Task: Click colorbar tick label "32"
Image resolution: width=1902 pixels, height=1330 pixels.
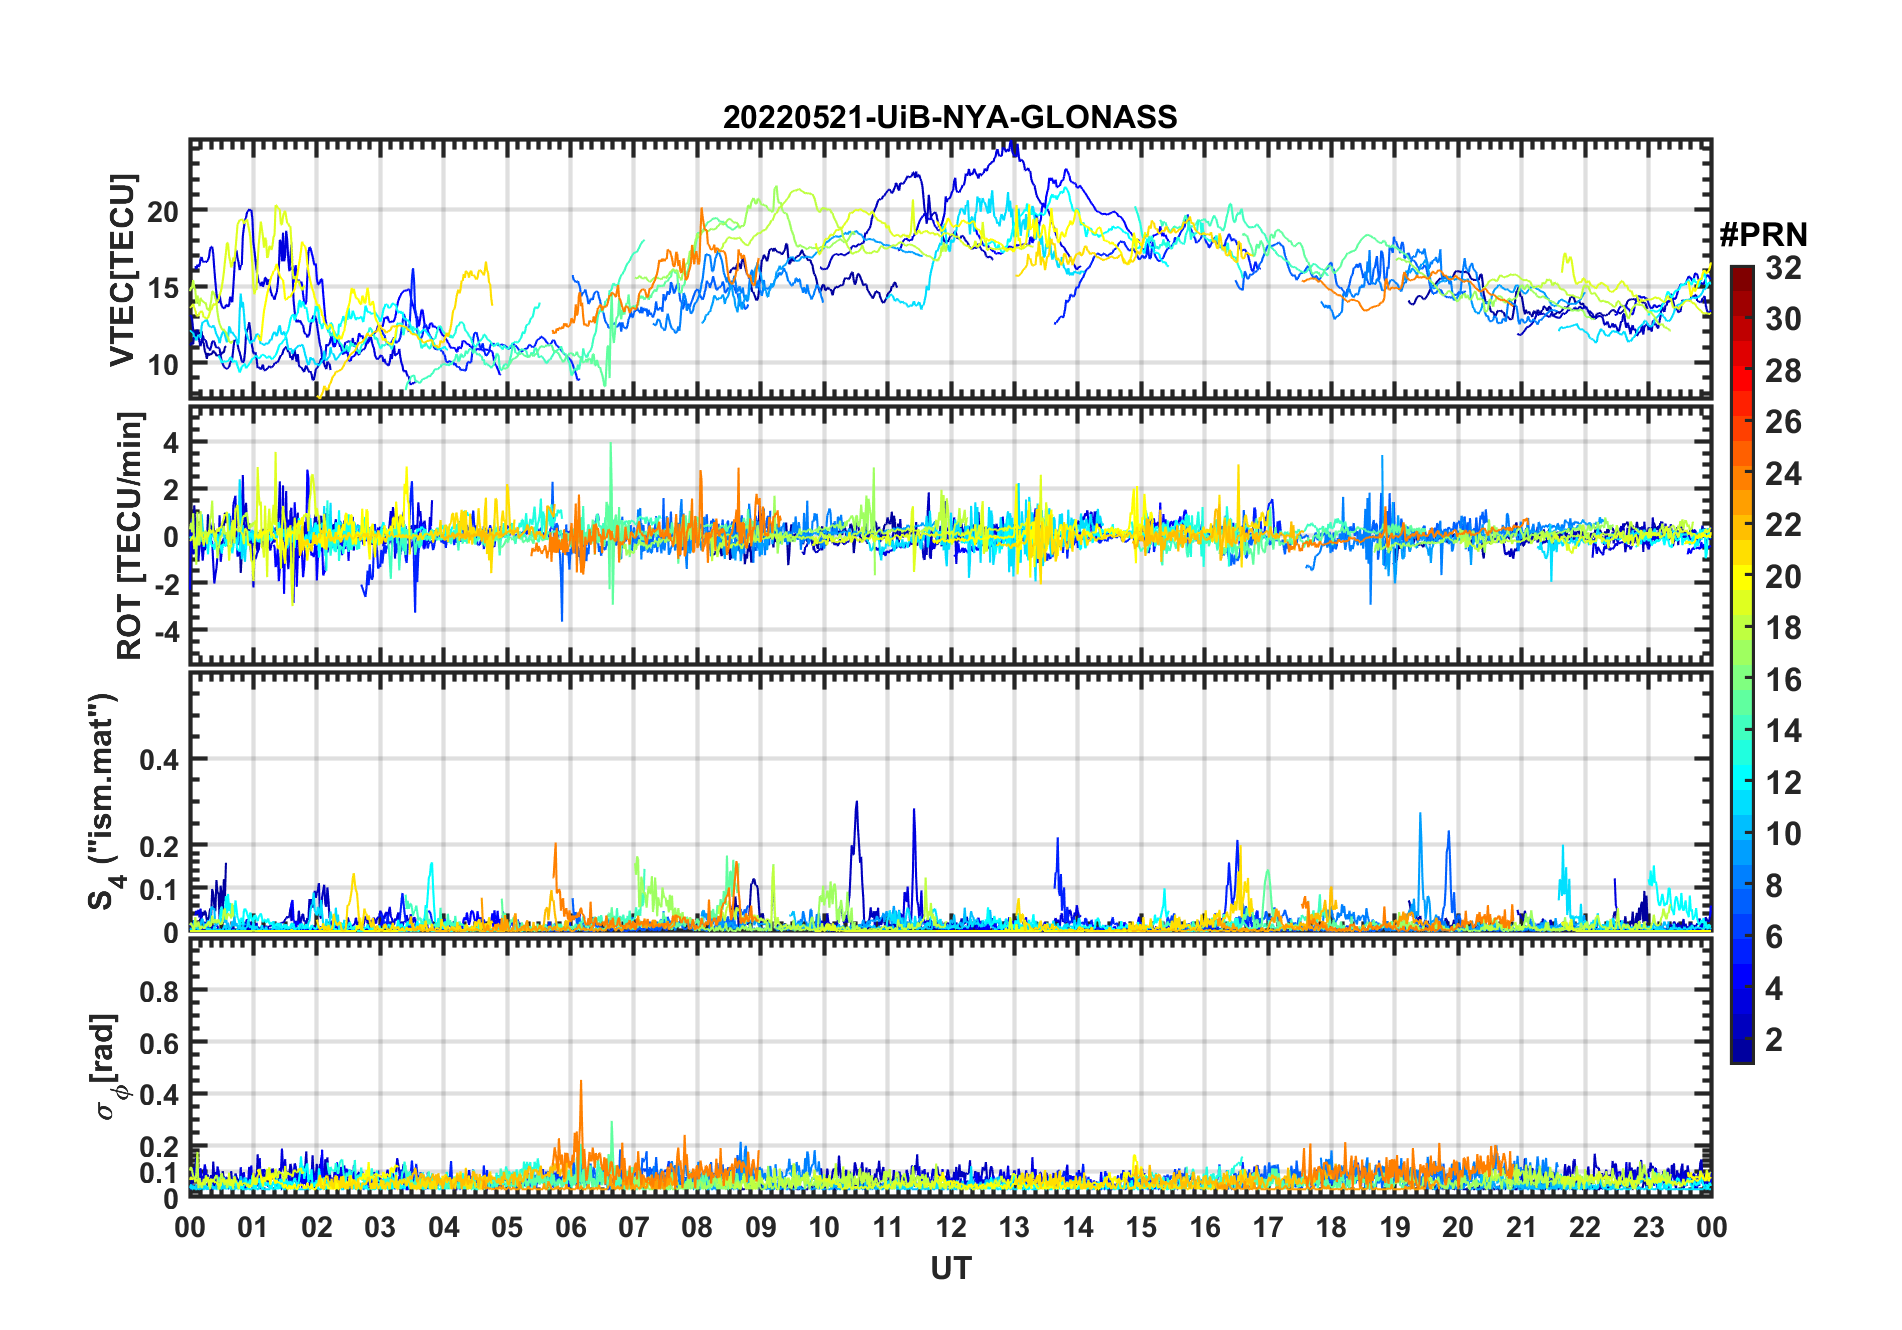Action: click(x=1783, y=267)
